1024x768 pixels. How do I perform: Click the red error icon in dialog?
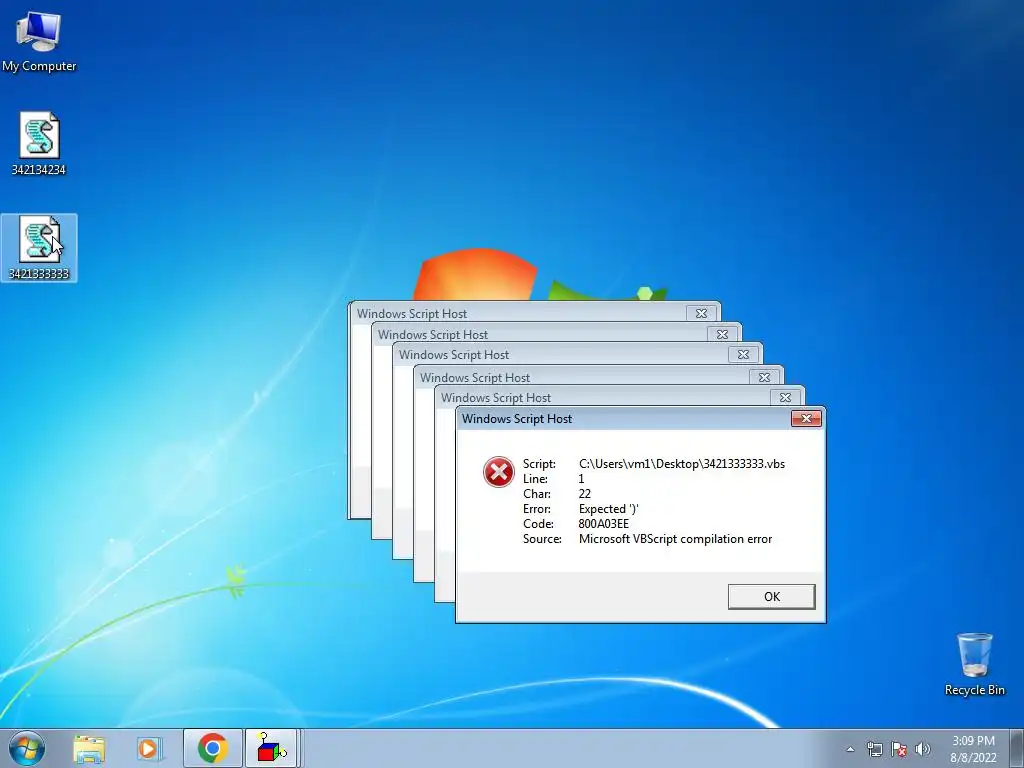498,472
